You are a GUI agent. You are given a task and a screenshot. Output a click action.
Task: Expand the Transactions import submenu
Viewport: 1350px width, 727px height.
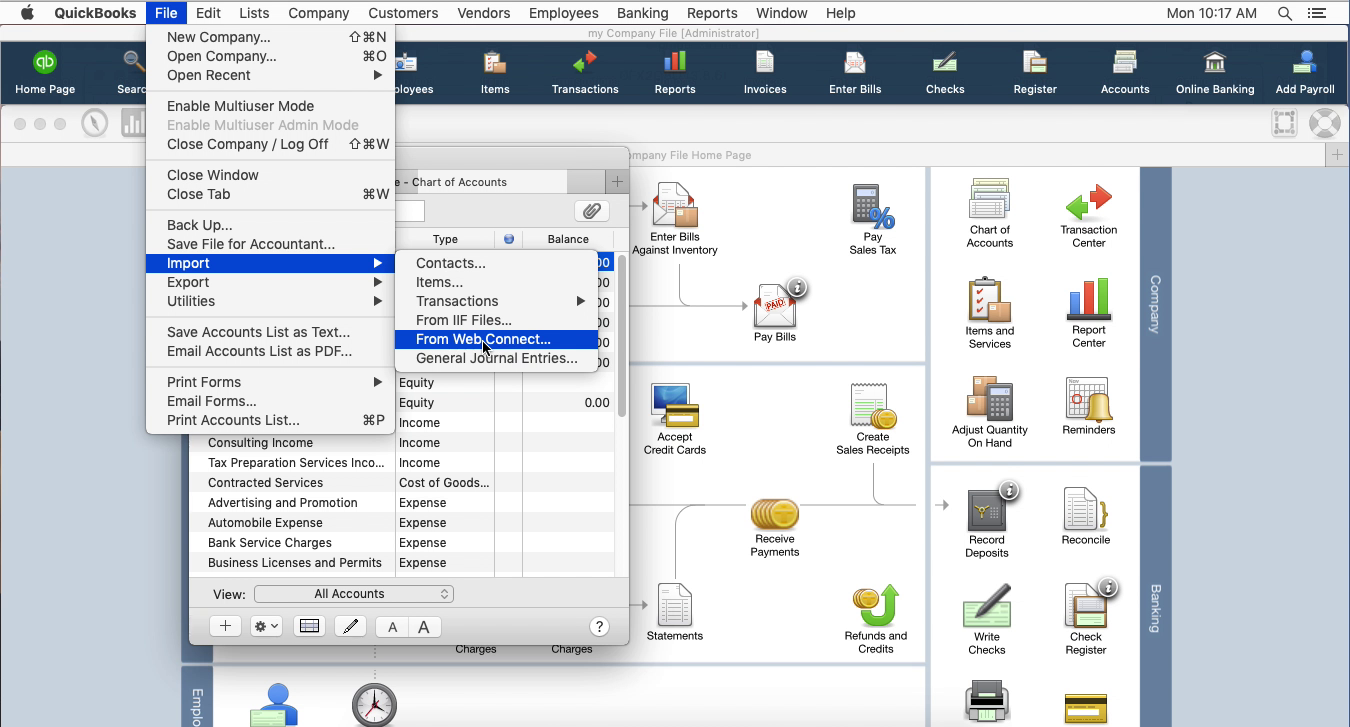(497, 301)
